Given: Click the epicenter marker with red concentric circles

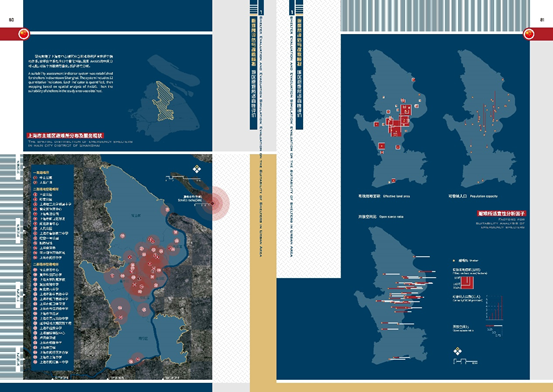Looking at the screenshot, I should coord(212,204).
